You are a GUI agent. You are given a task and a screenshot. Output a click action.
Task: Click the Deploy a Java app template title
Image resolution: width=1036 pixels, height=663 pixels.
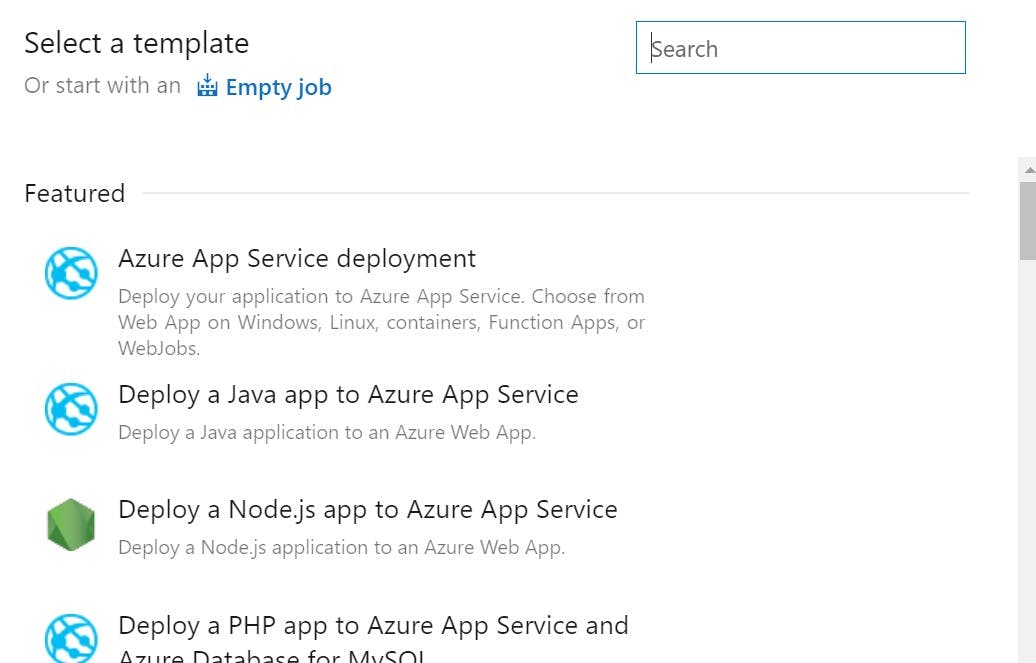[x=348, y=394]
